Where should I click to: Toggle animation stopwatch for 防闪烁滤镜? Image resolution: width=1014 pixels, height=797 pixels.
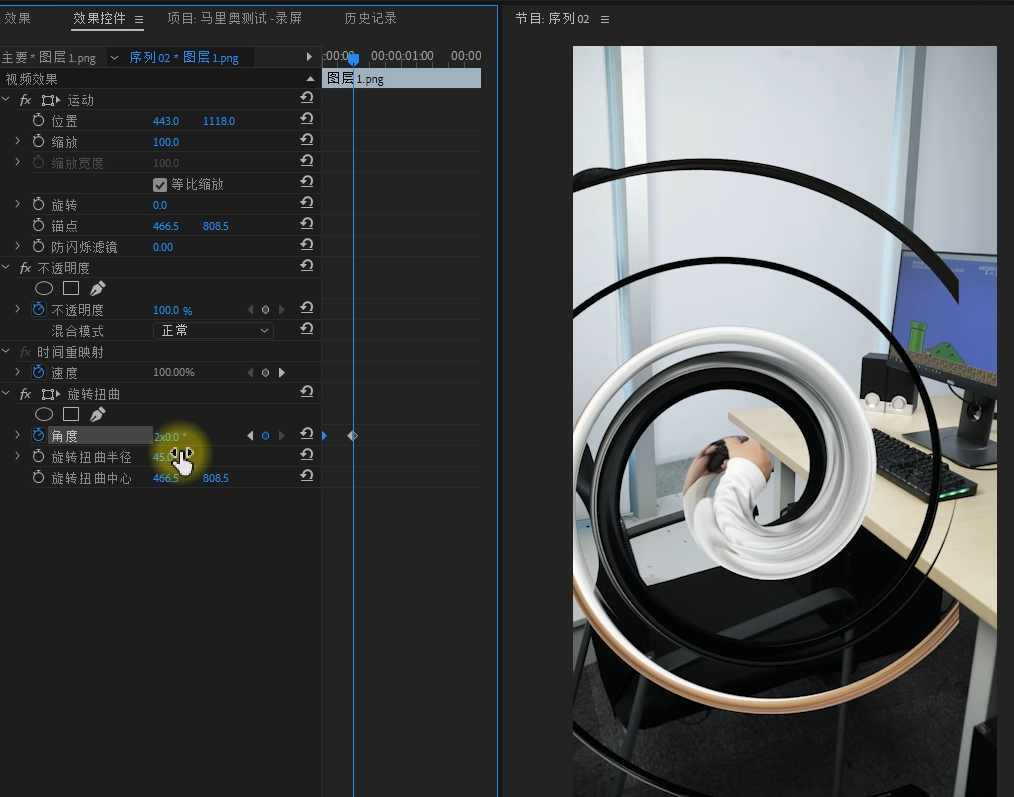point(38,246)
